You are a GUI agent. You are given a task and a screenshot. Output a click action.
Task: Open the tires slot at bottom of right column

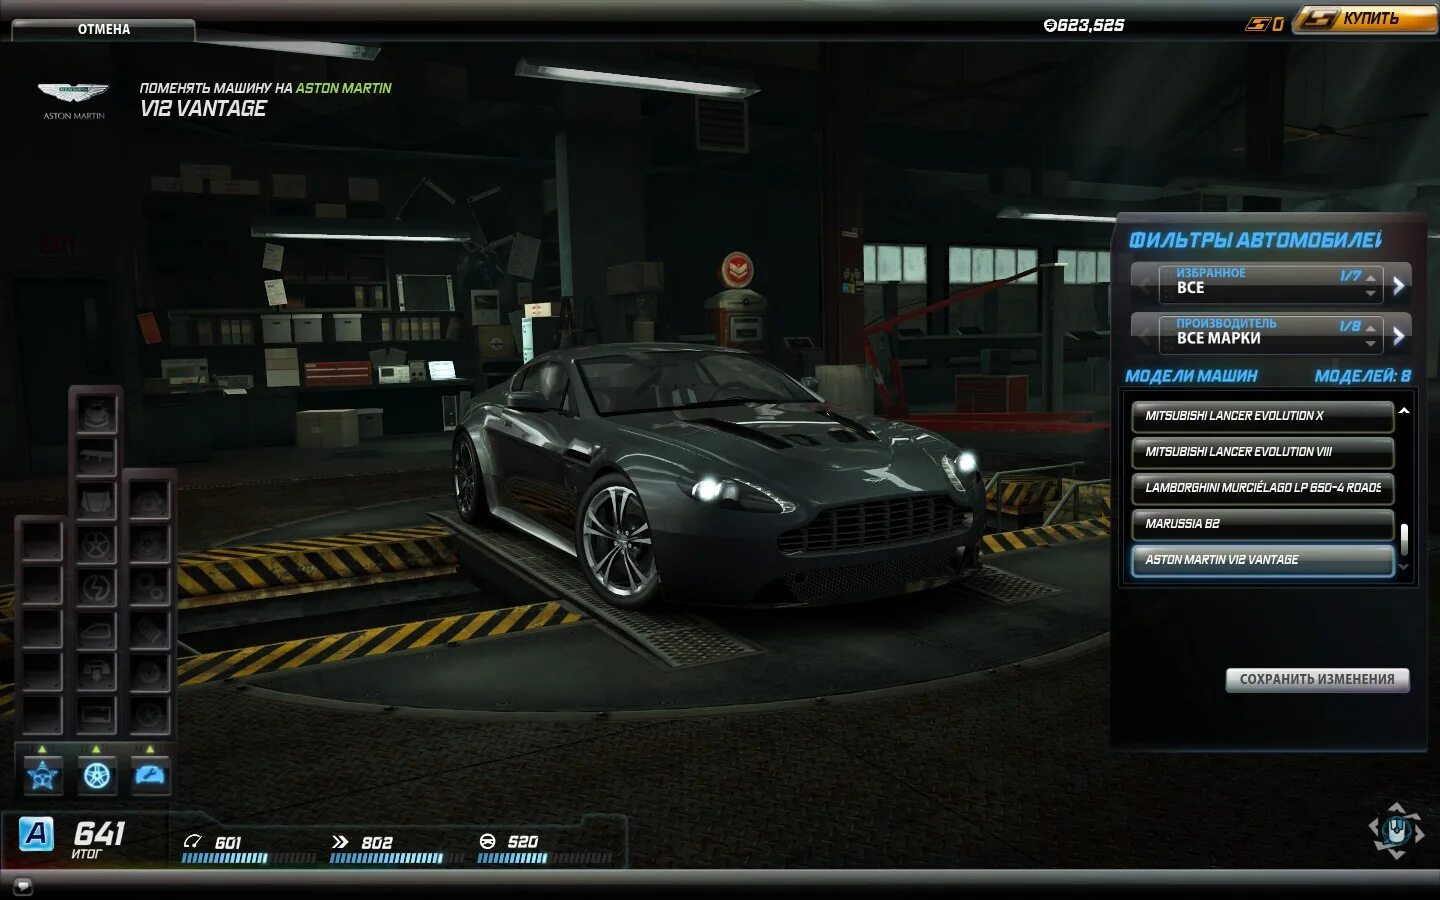149,716
